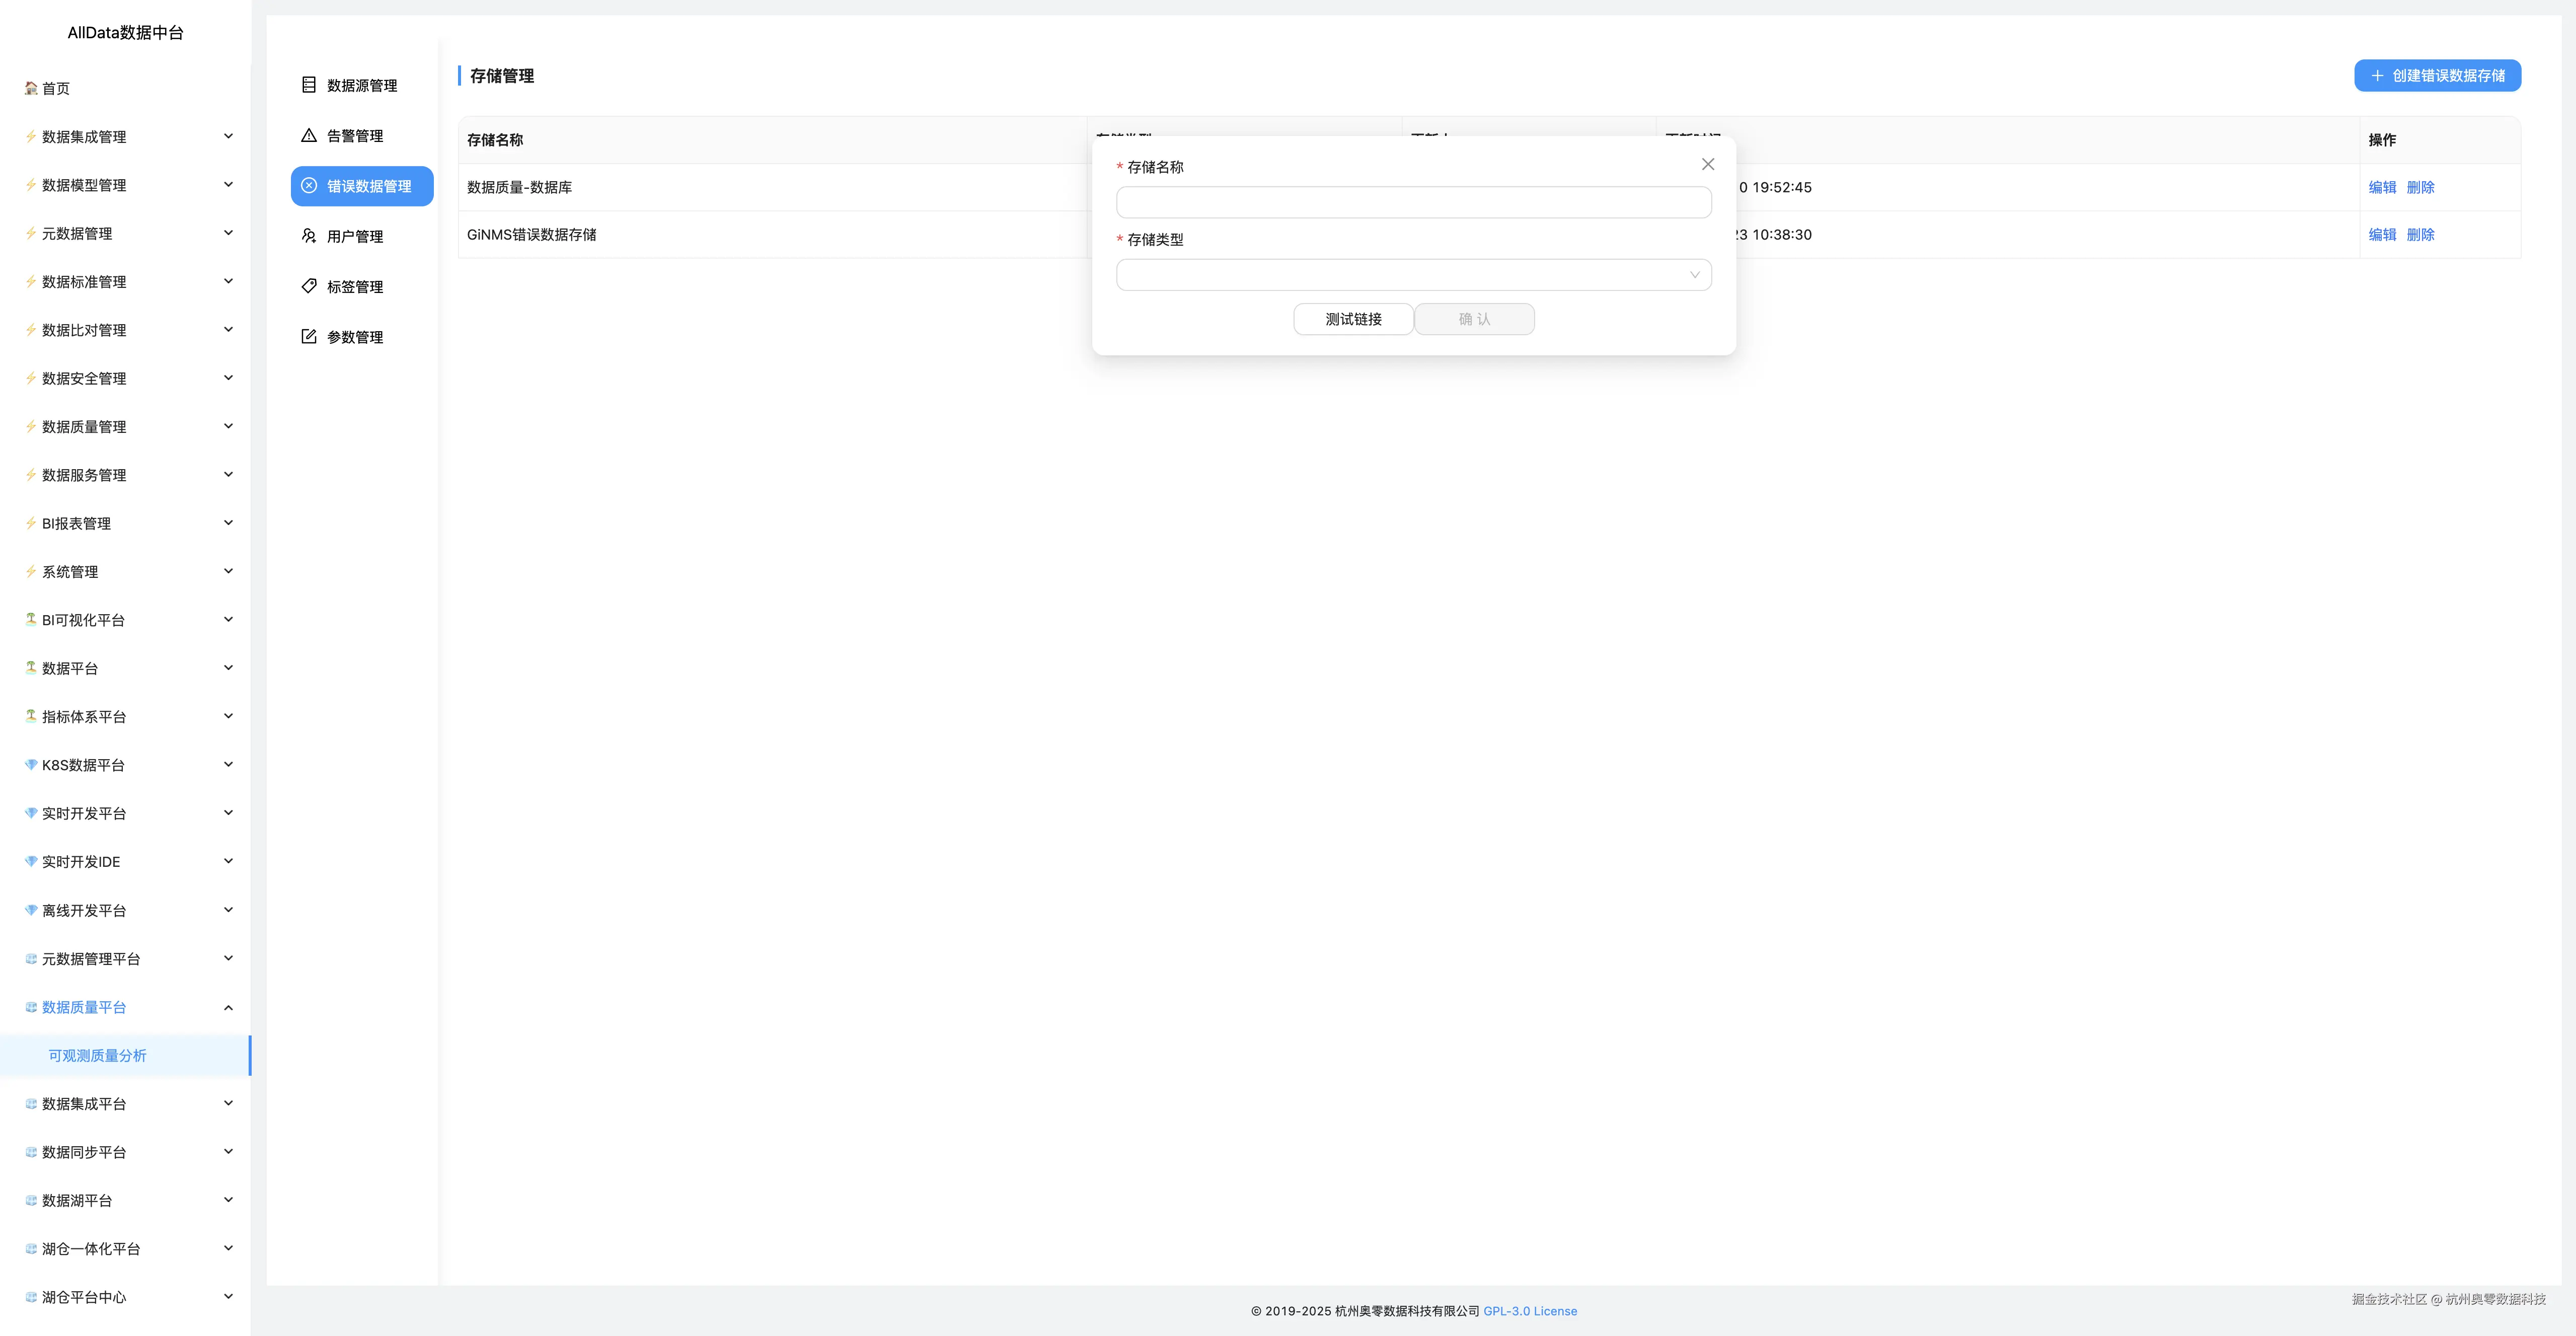The width and height of the screenshot is (2576, 1336).
Task: Expand the BI报表管理 menu chevron
Action: (x=228, y=523)
